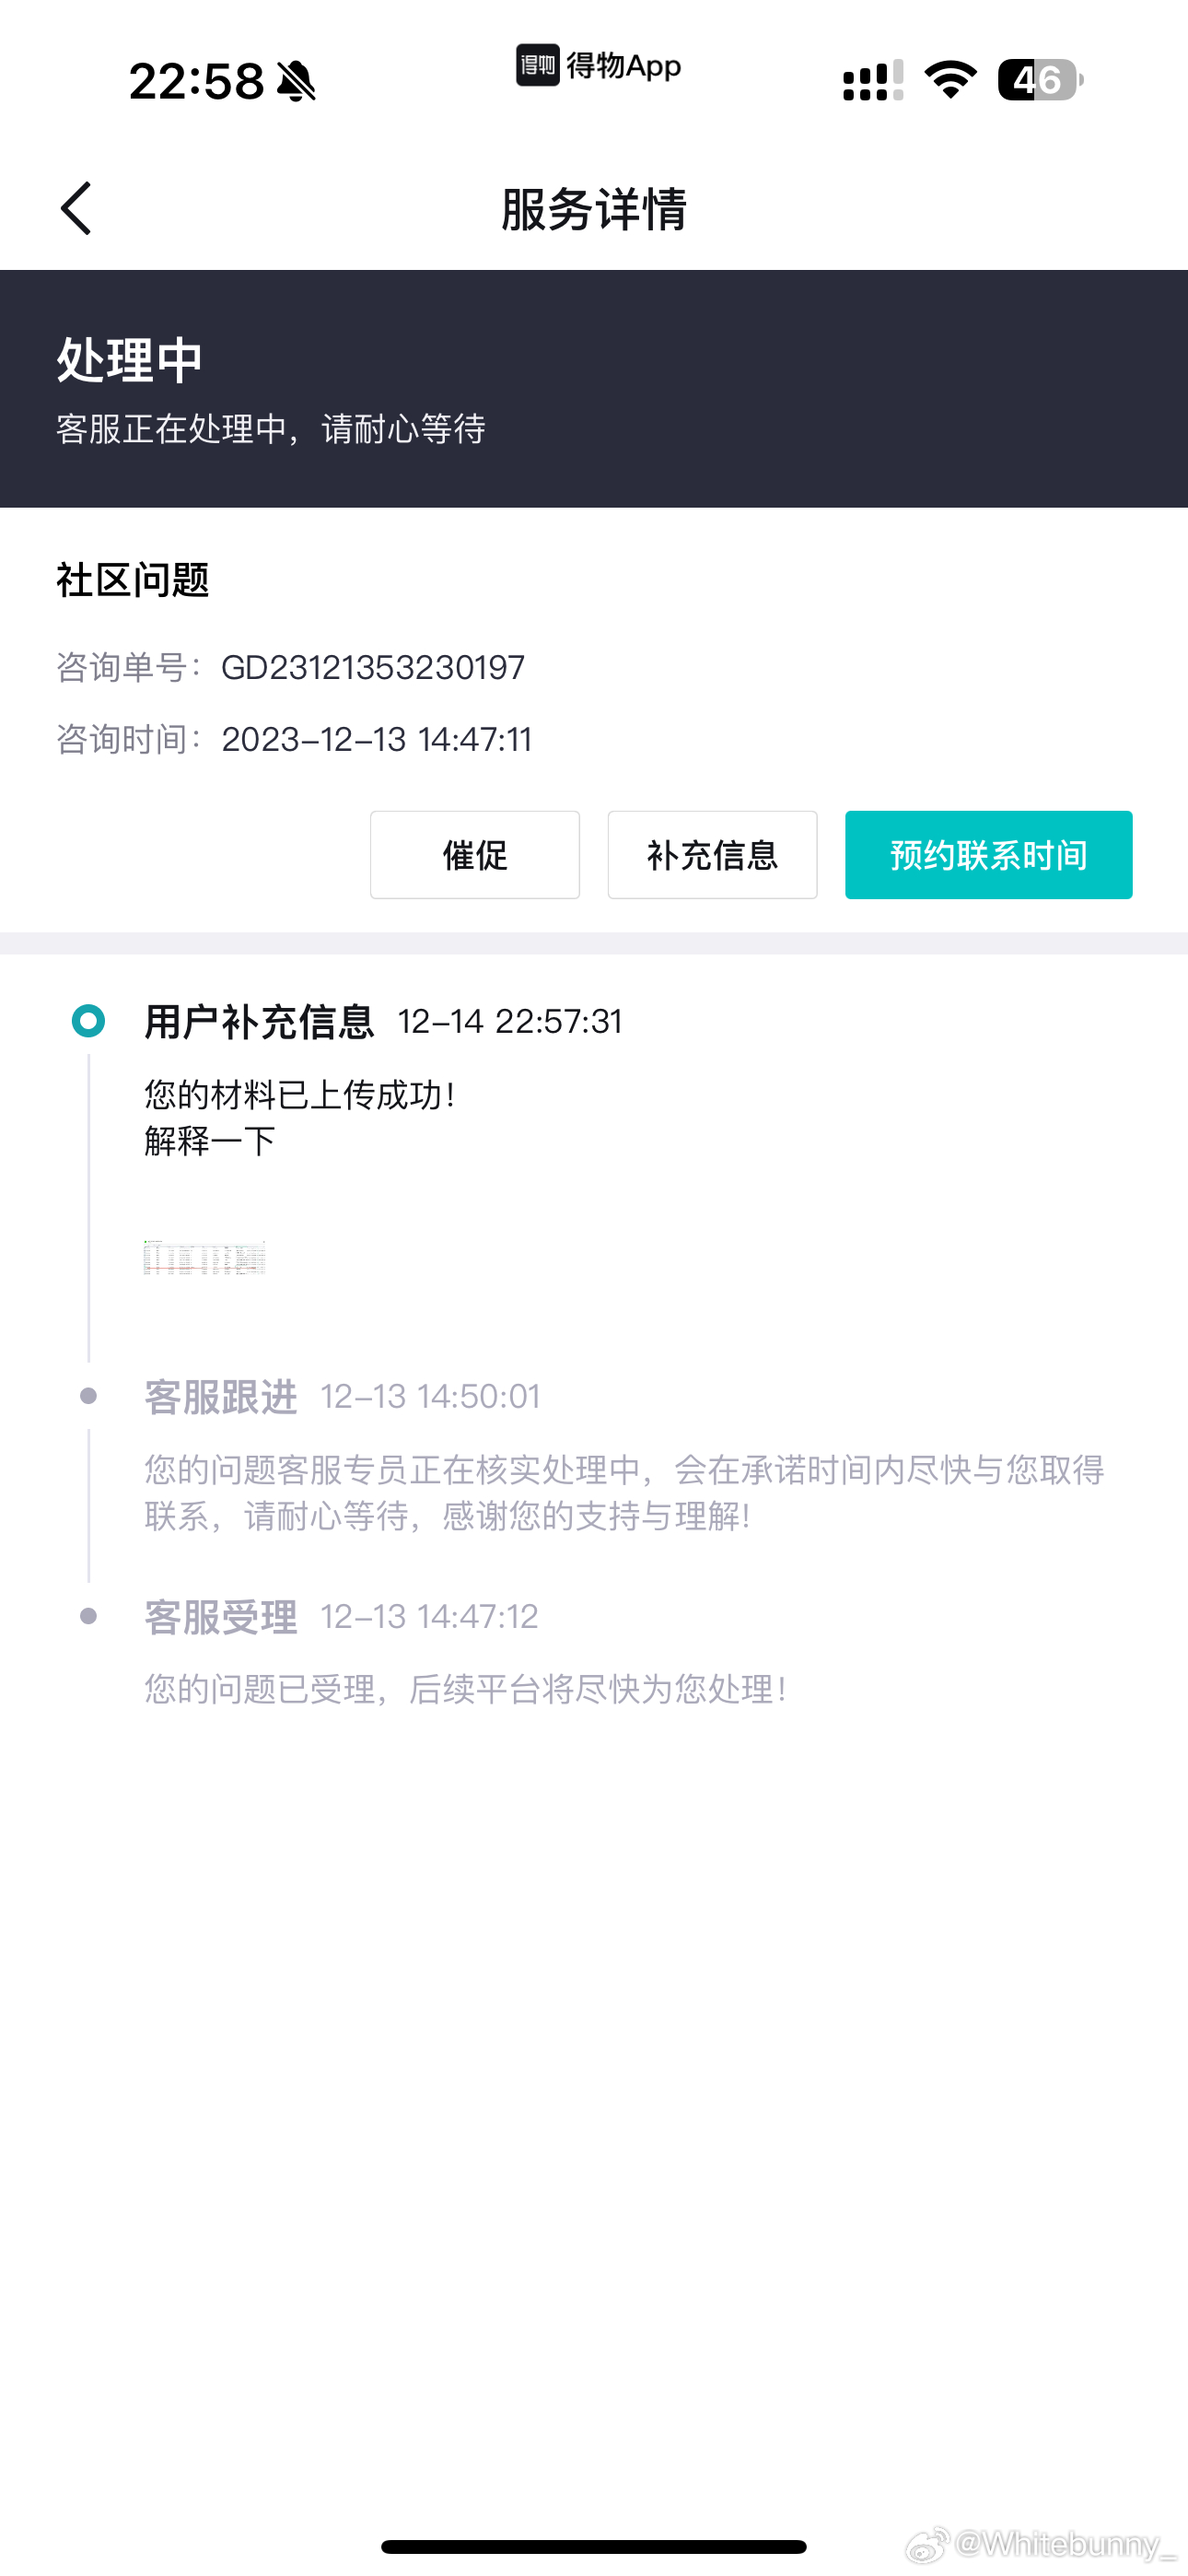Open the 得物App banner at the top

coord(598,68)
